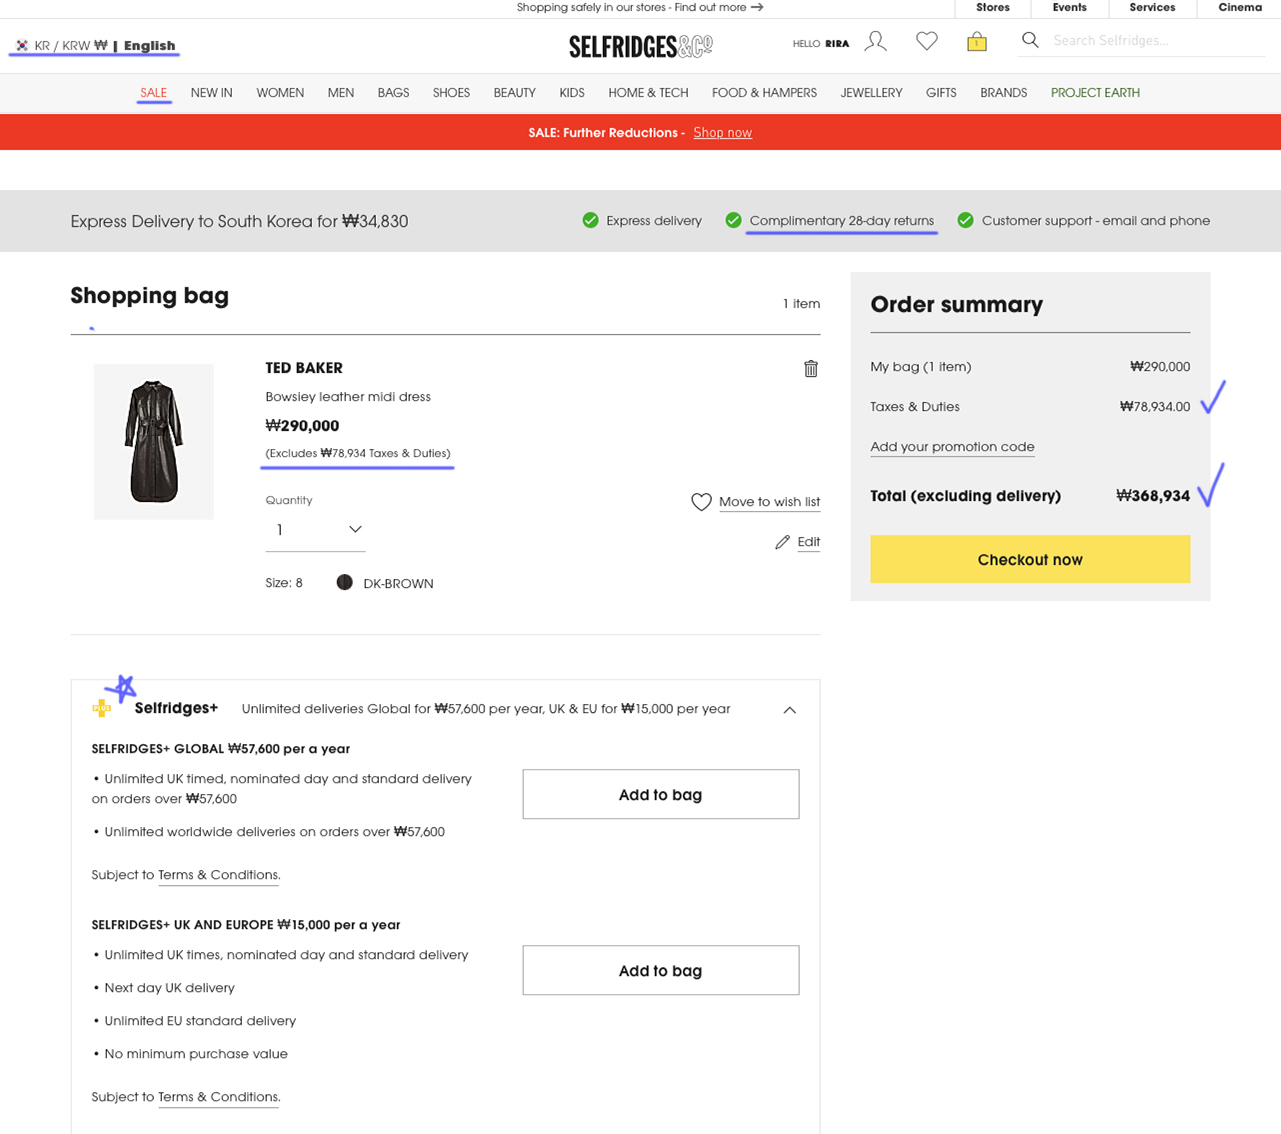The image size is (1281, 1134).
Task: Click the Checkout now button
Action: [1030, 560]
